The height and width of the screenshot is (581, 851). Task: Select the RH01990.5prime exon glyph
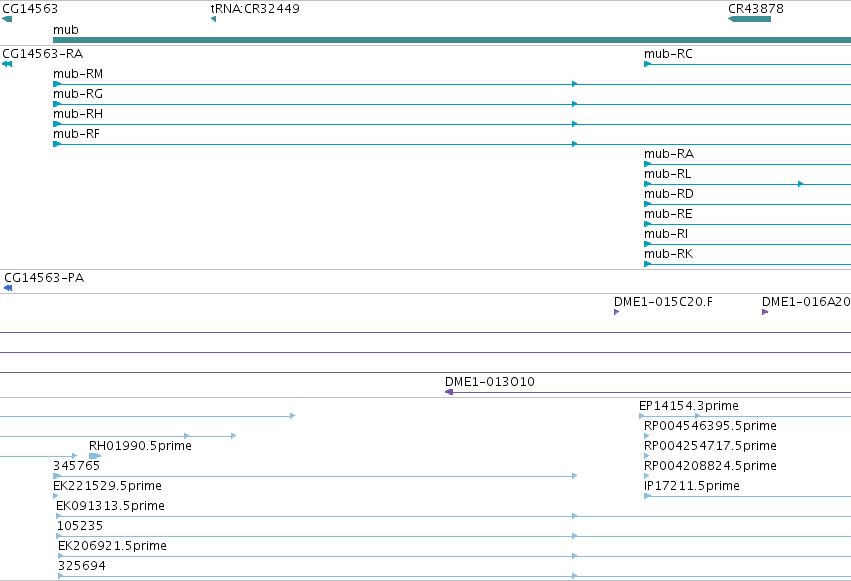click(95, 456)
